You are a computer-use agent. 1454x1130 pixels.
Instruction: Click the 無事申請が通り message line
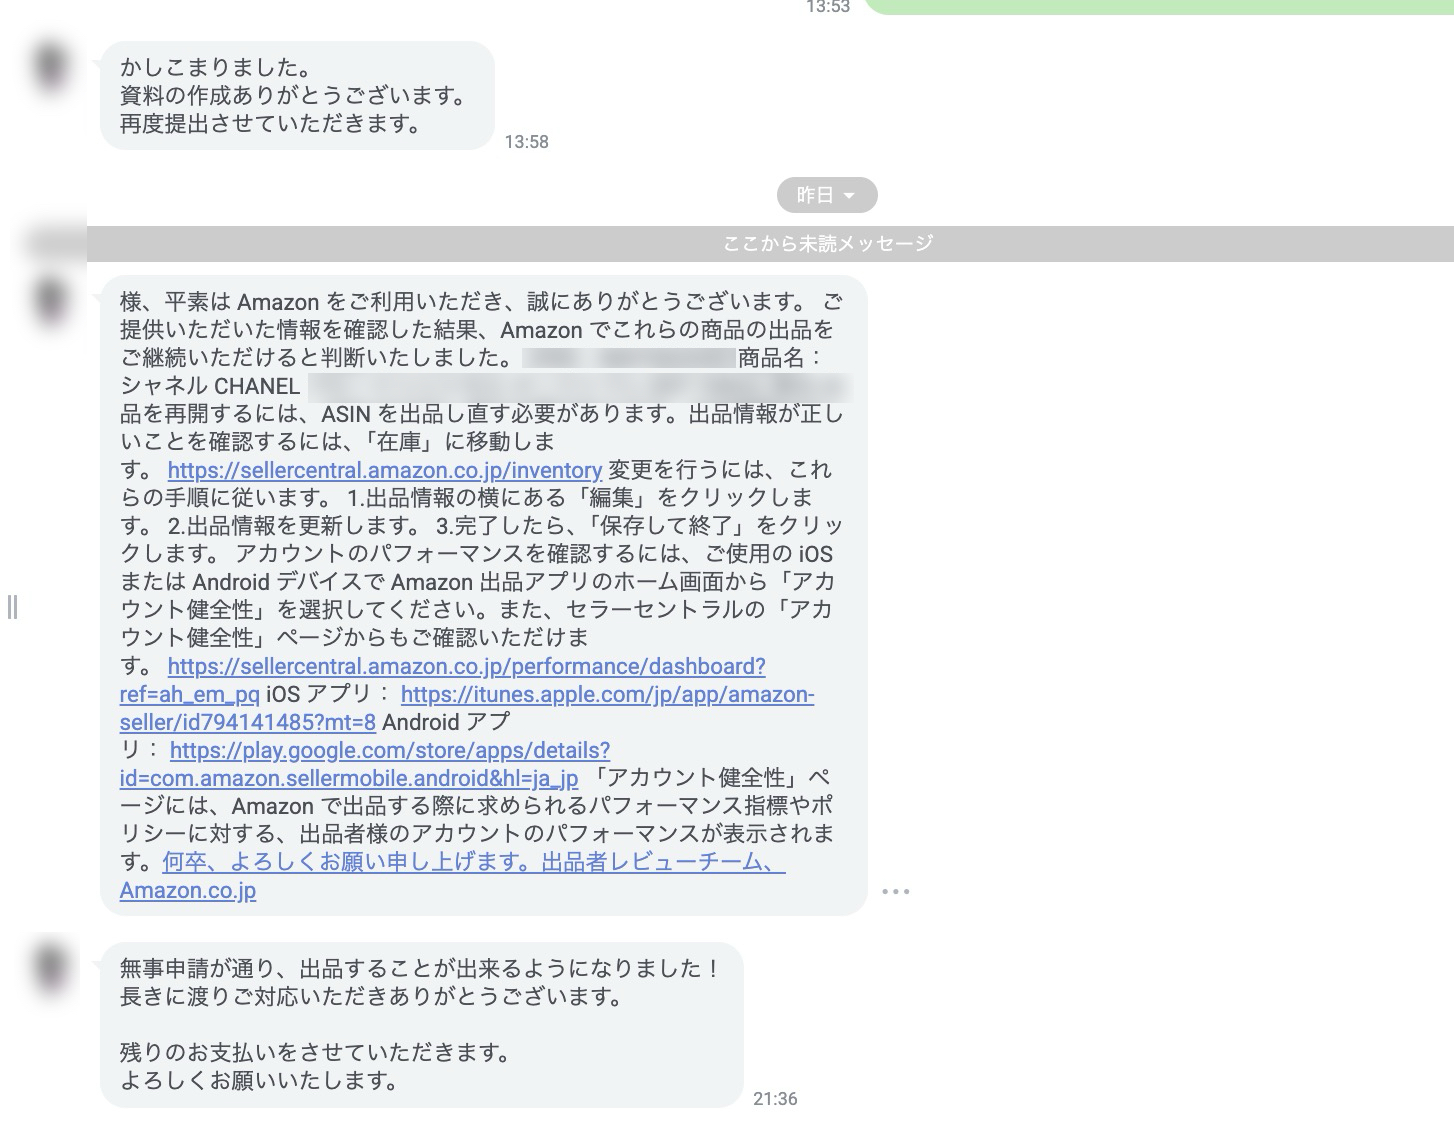point(420,968)
